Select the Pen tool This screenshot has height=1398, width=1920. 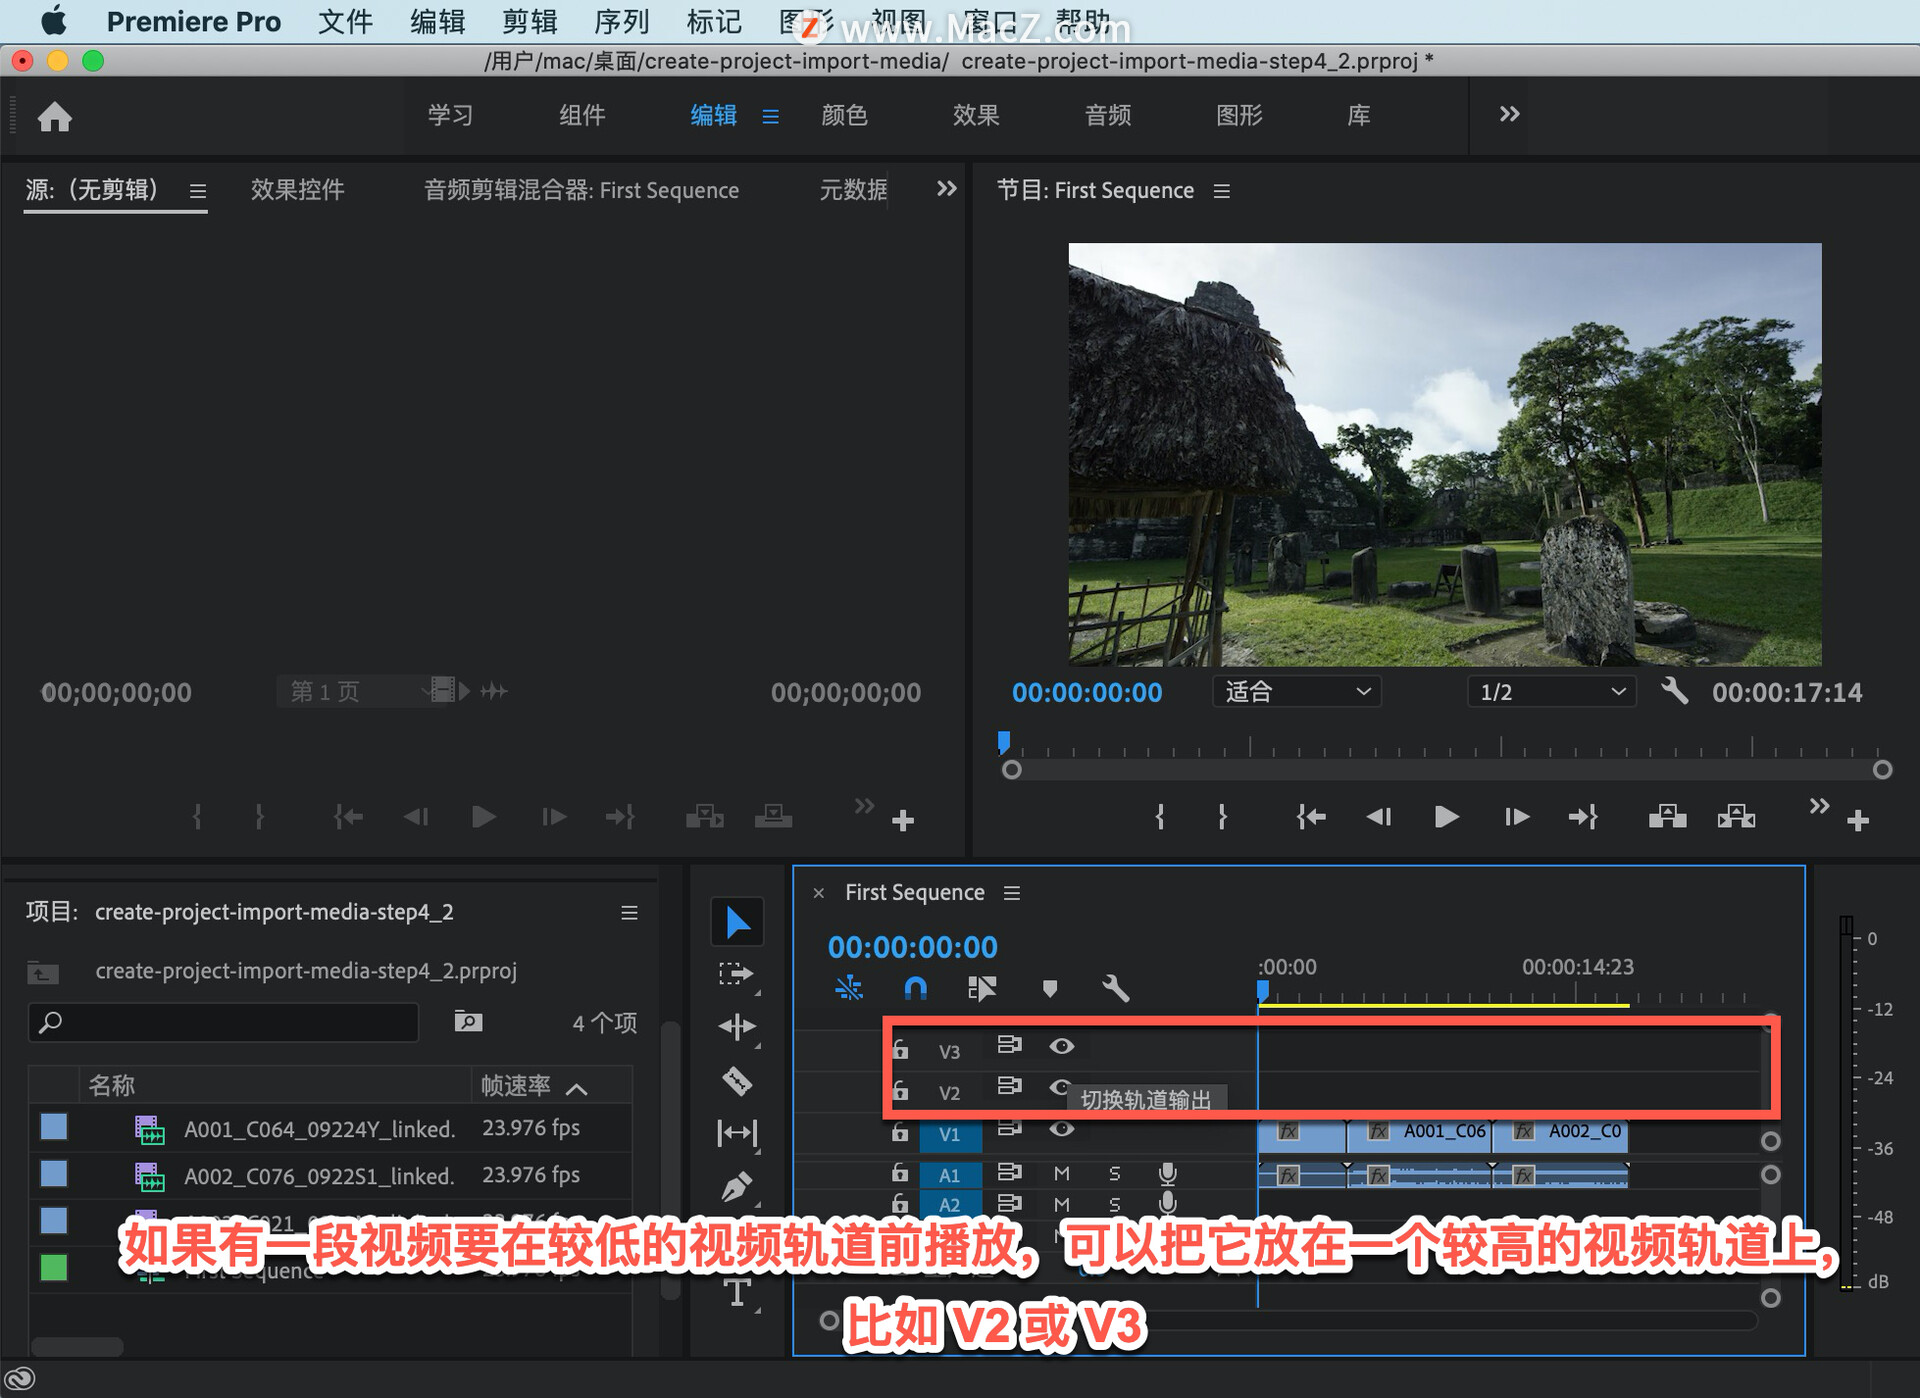[737, 1187]
